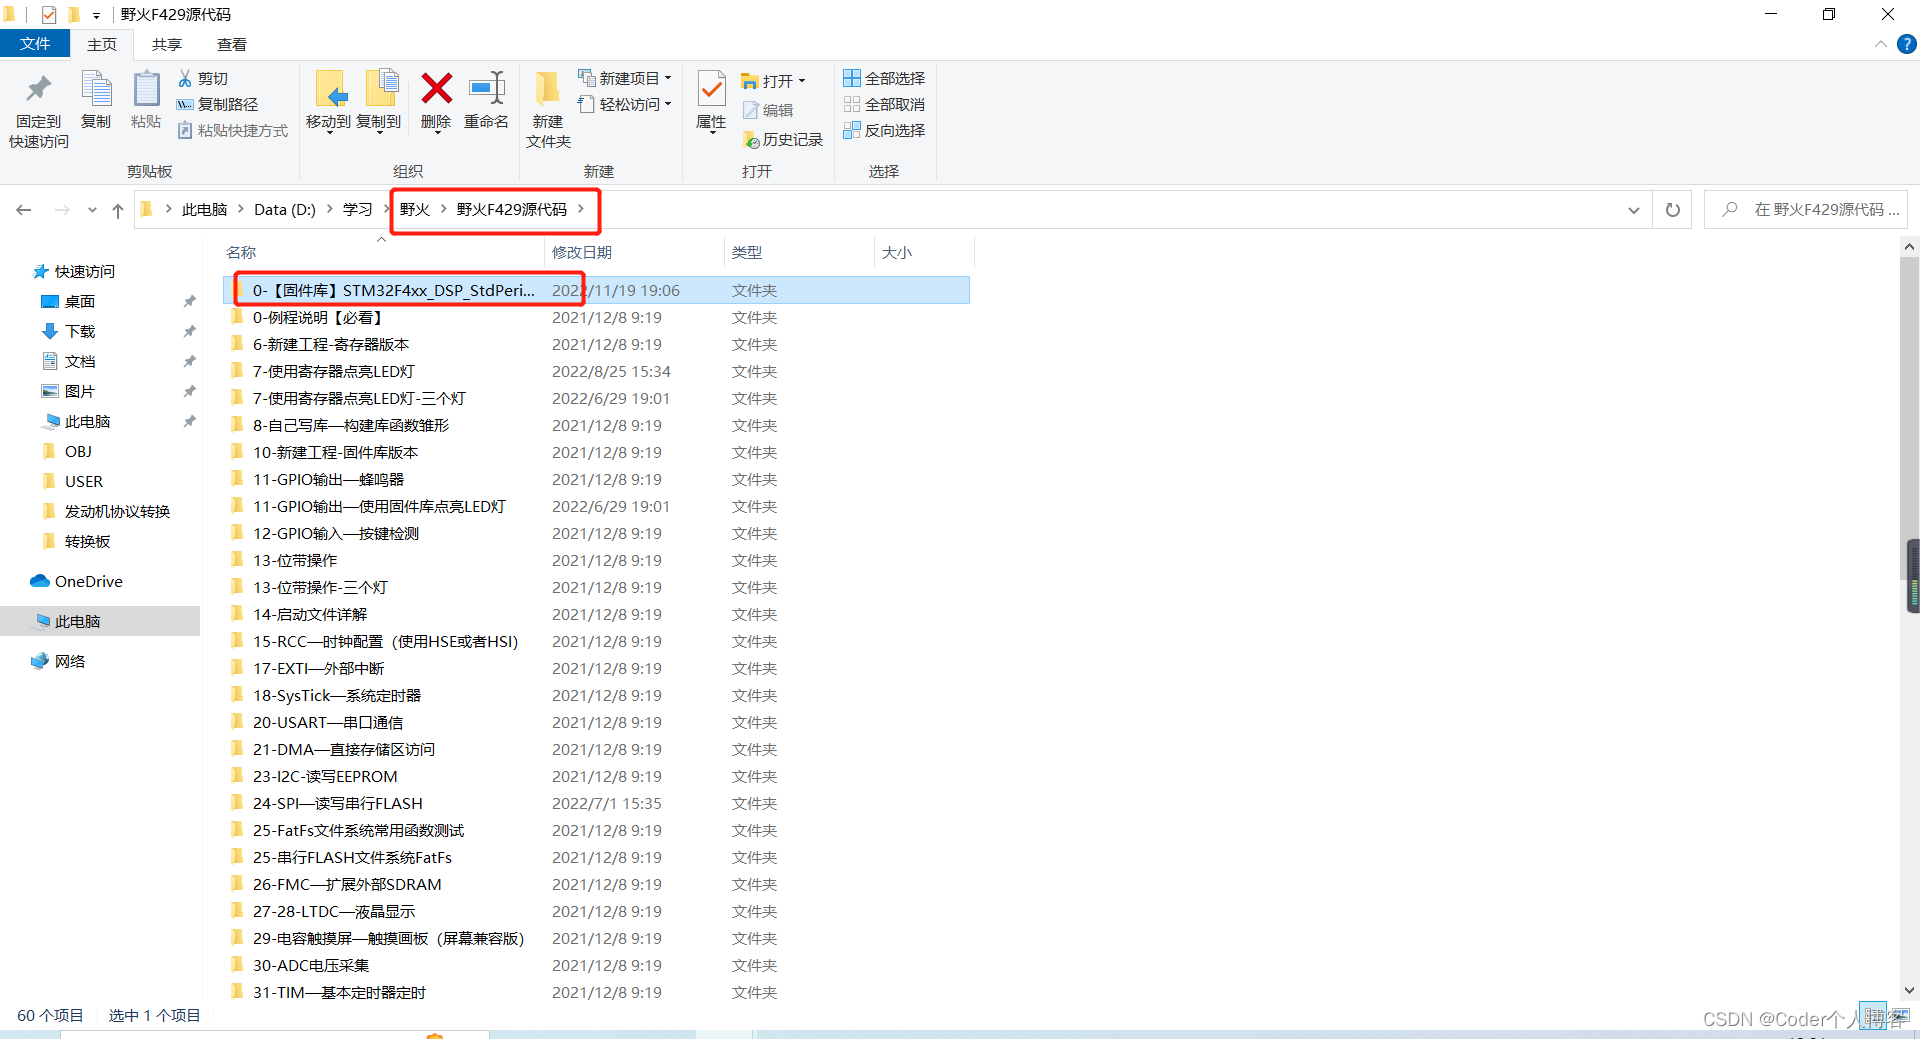This screenshot has width=1920, height=1039.
Task: Click the Copy path icon
Action: pyautogui.click(x=185, y=104)
